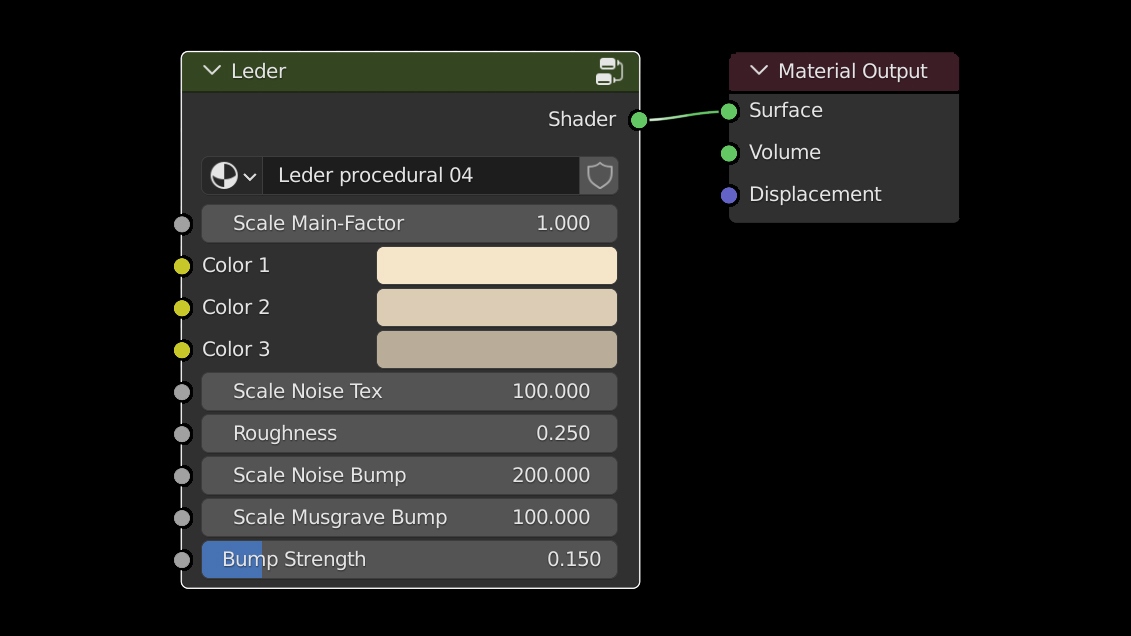This screenshot has width=1131, height=636.
Task: Click the Displacement input socket
Action: click(x=729, y=195)
